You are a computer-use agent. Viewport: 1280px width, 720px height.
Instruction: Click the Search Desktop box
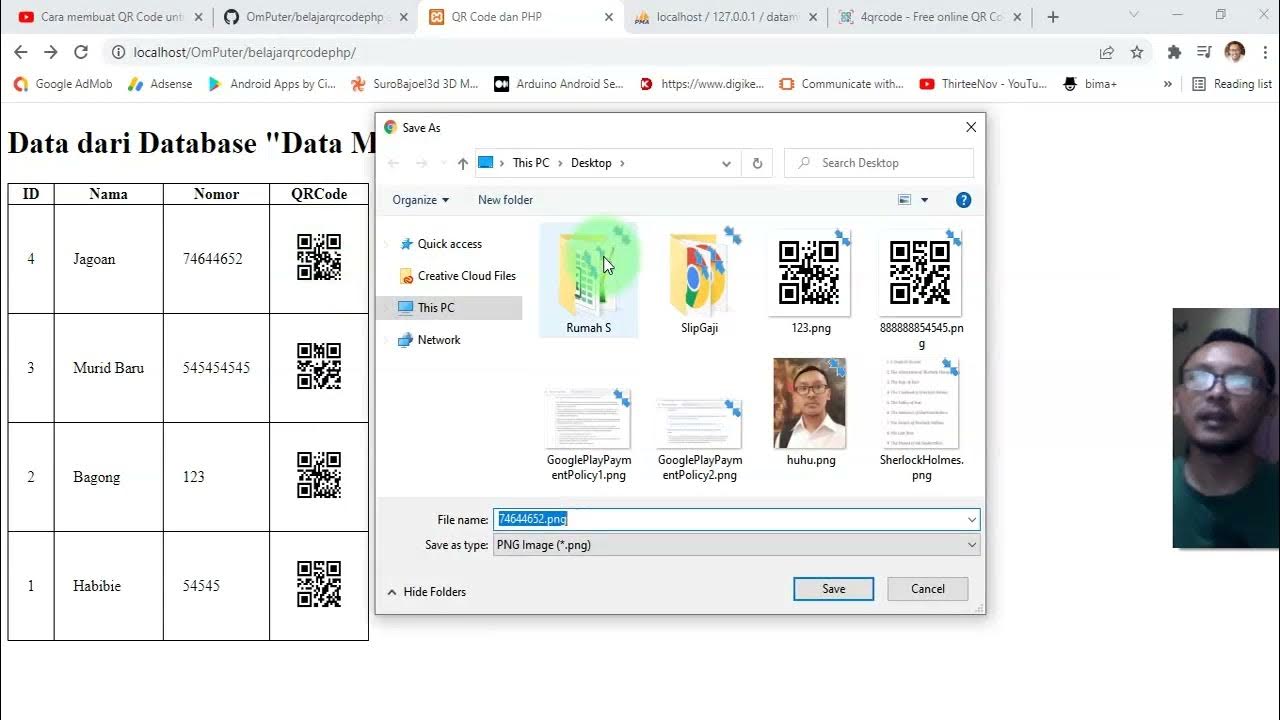tap(879, 163)
